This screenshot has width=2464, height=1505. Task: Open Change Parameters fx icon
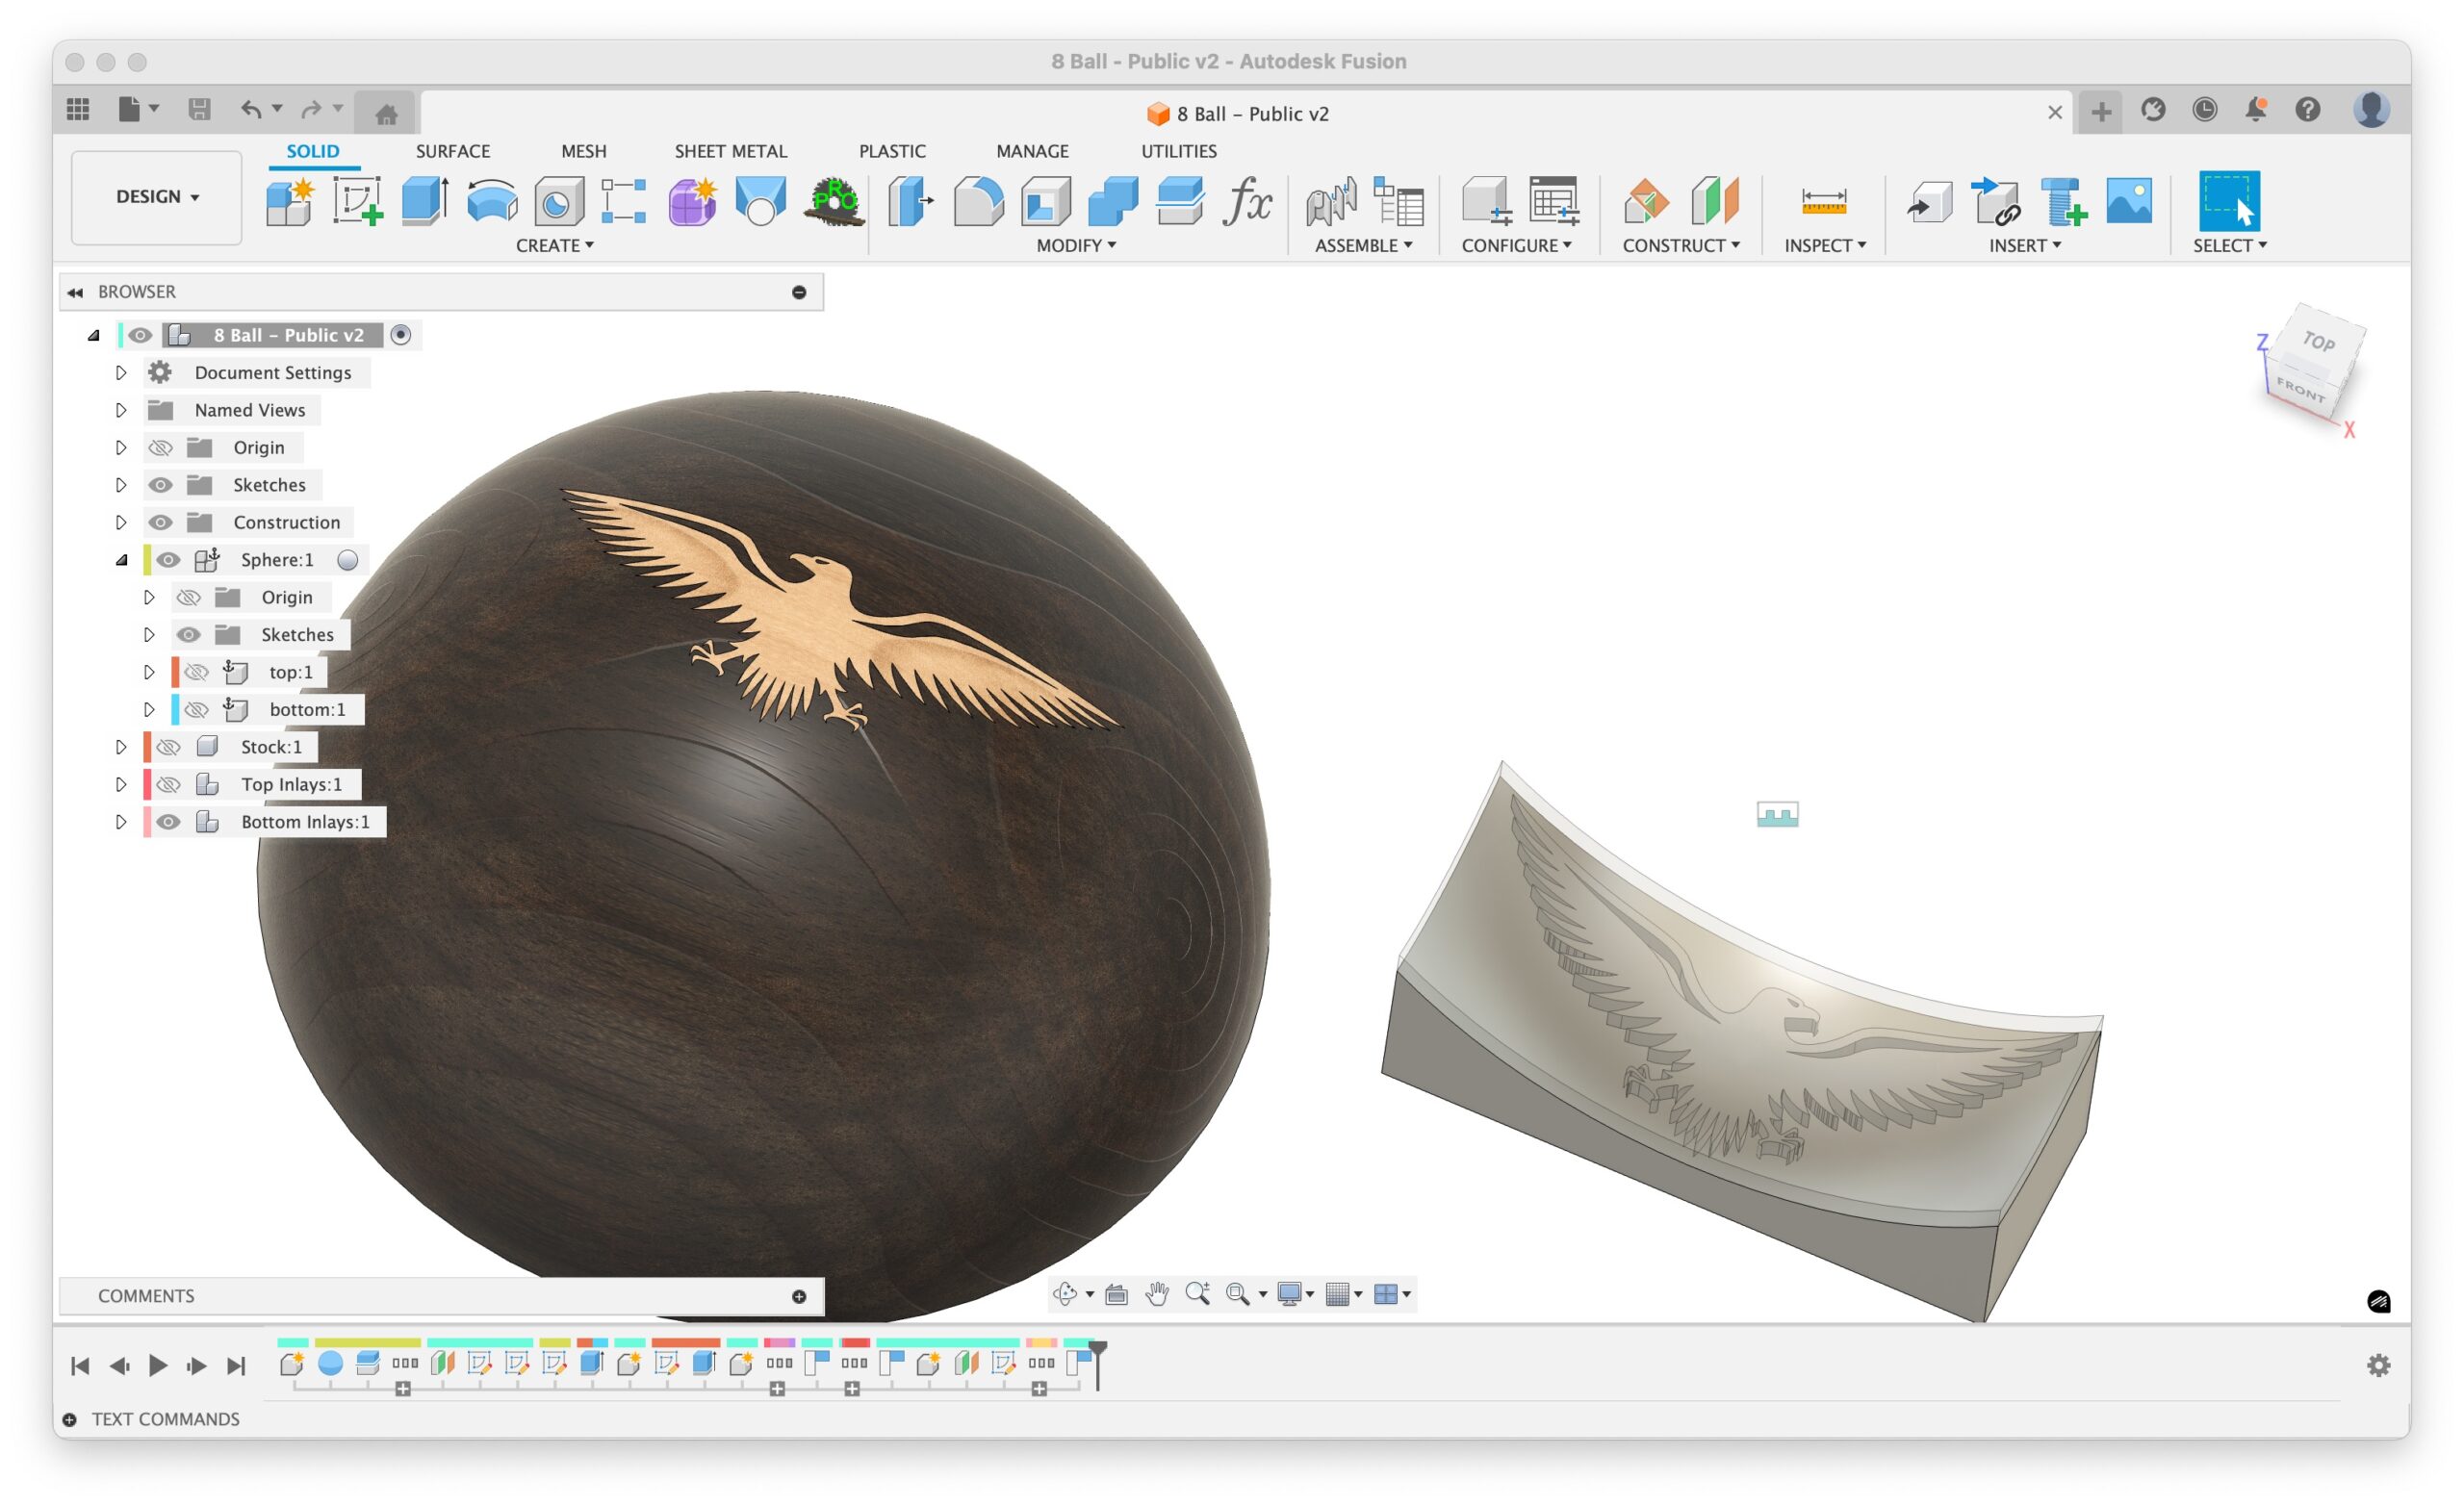coord(1246,200)
